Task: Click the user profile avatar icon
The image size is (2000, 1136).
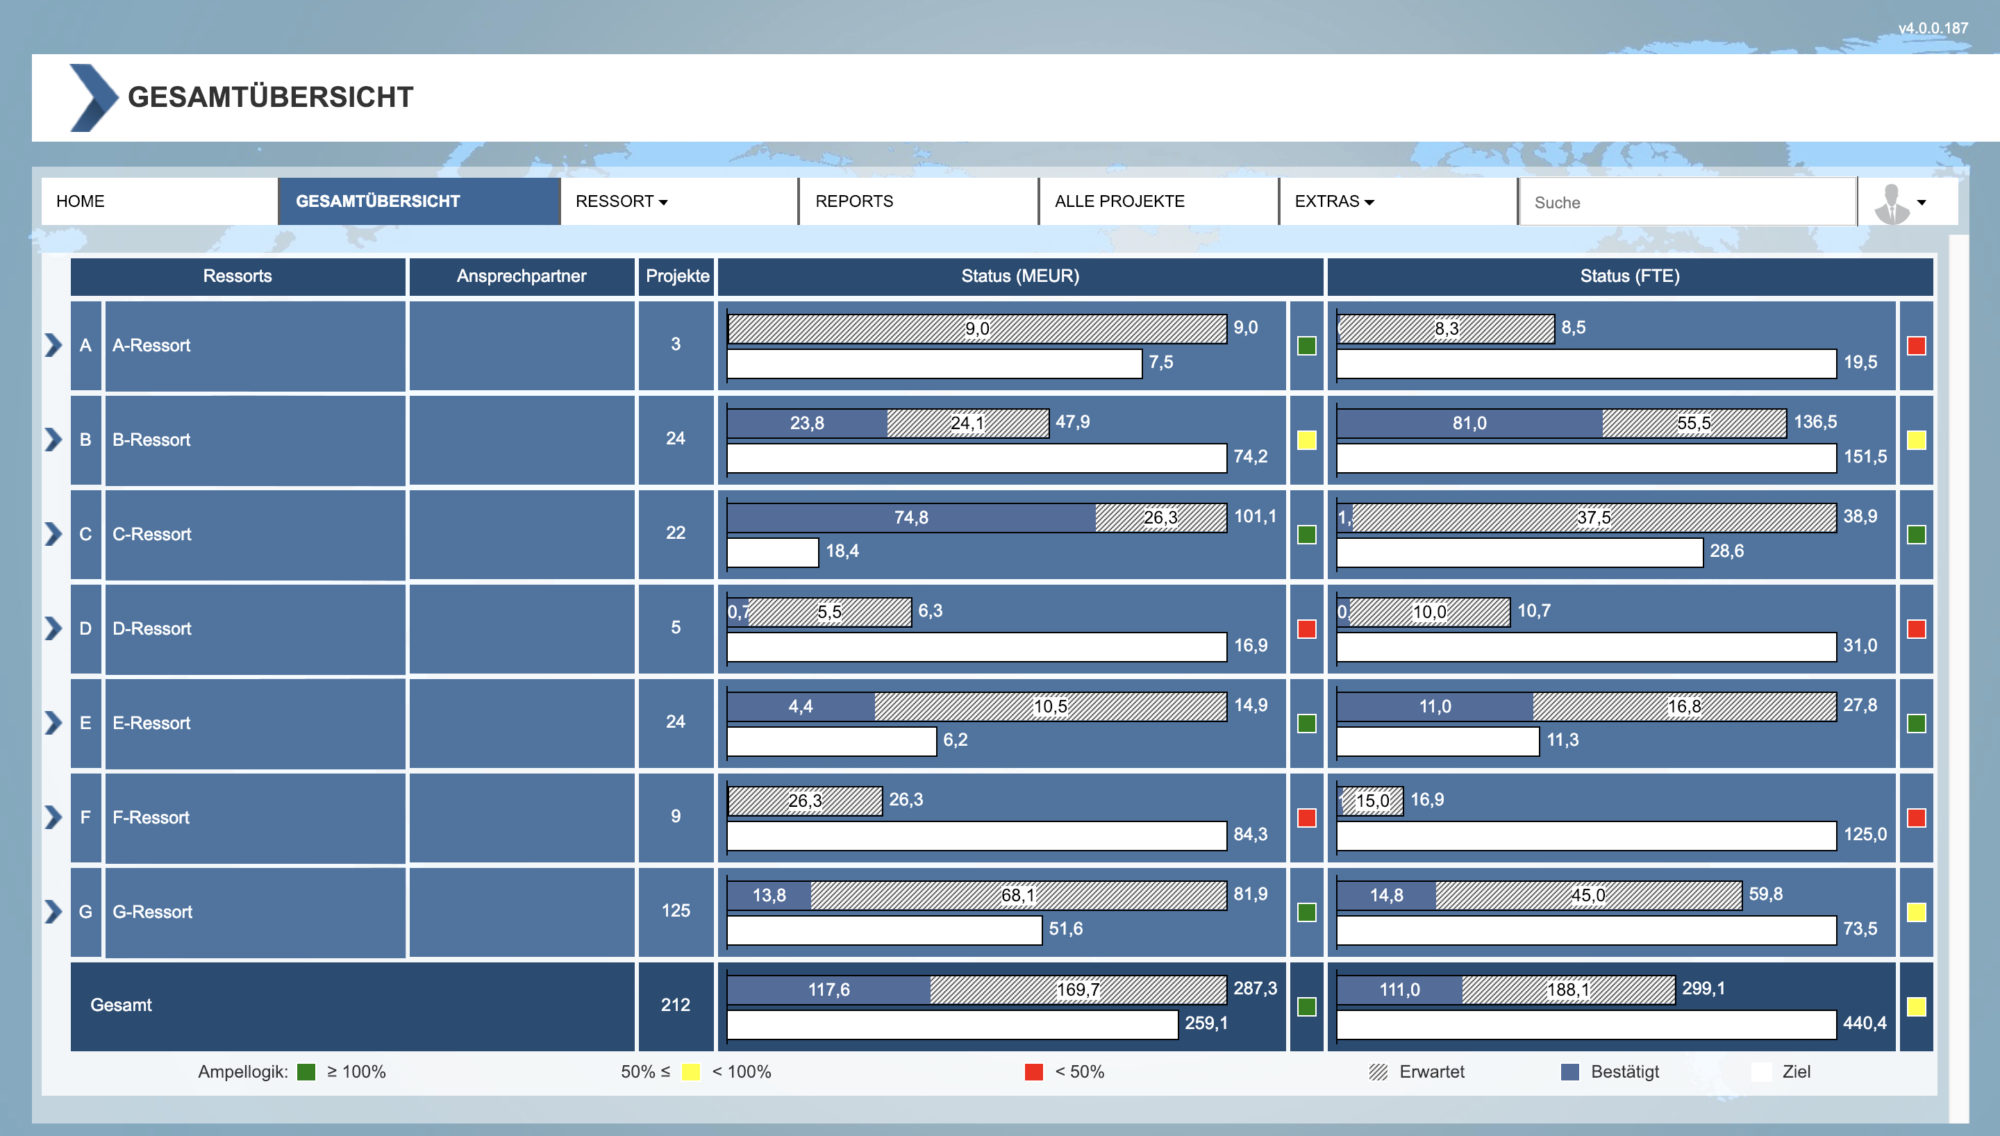Action: [1891, 203]
